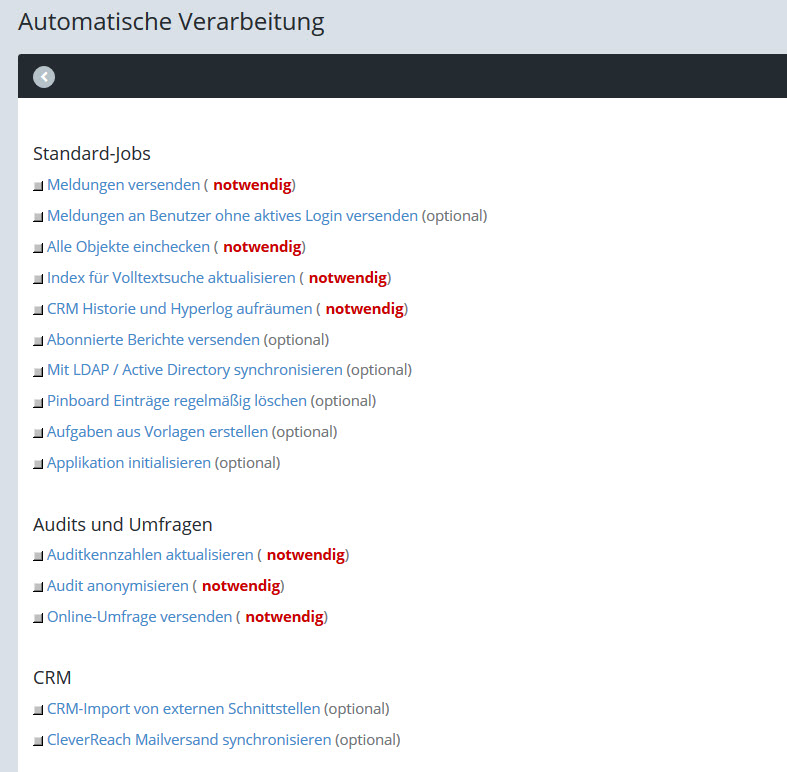Select Mit LDAP / Active Directory synchronisieren
The height and width of the screenshot is (772, 787).
194,370
